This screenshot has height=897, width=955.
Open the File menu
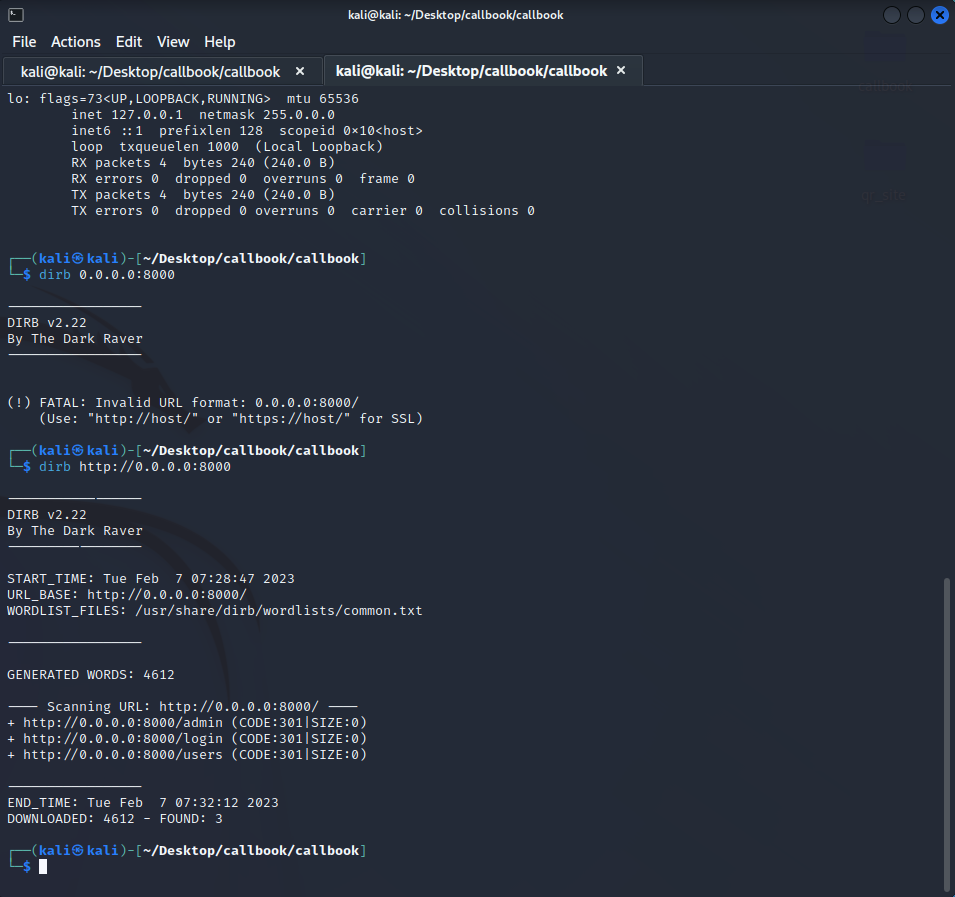[x=23, y=42]
